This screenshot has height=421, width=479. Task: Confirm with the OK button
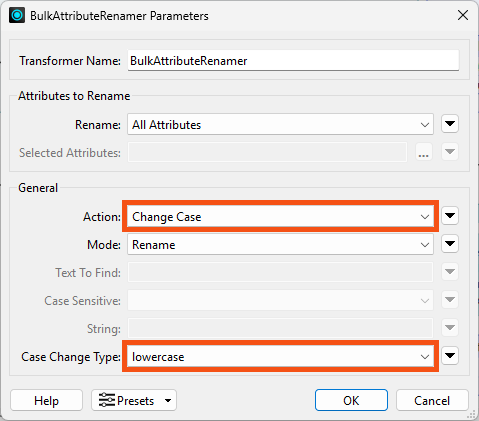click(x=351, y=400)
